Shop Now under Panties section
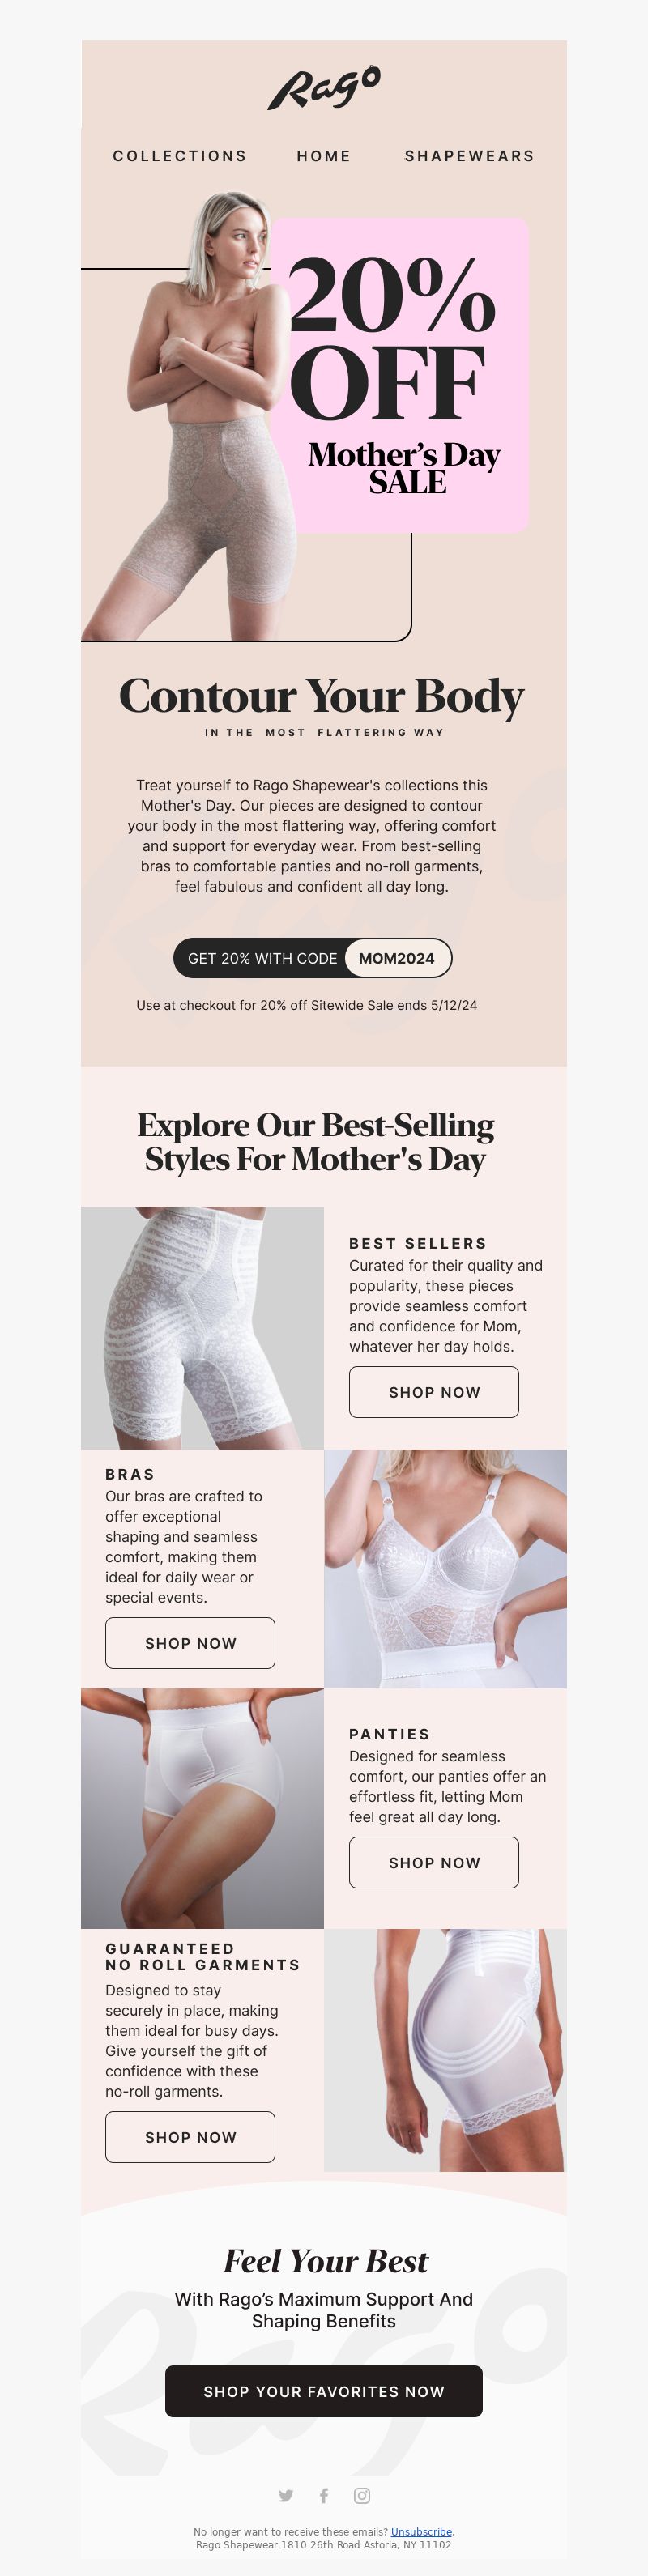The width and height of the screenshot is (648, 2576). point(434,1862)
